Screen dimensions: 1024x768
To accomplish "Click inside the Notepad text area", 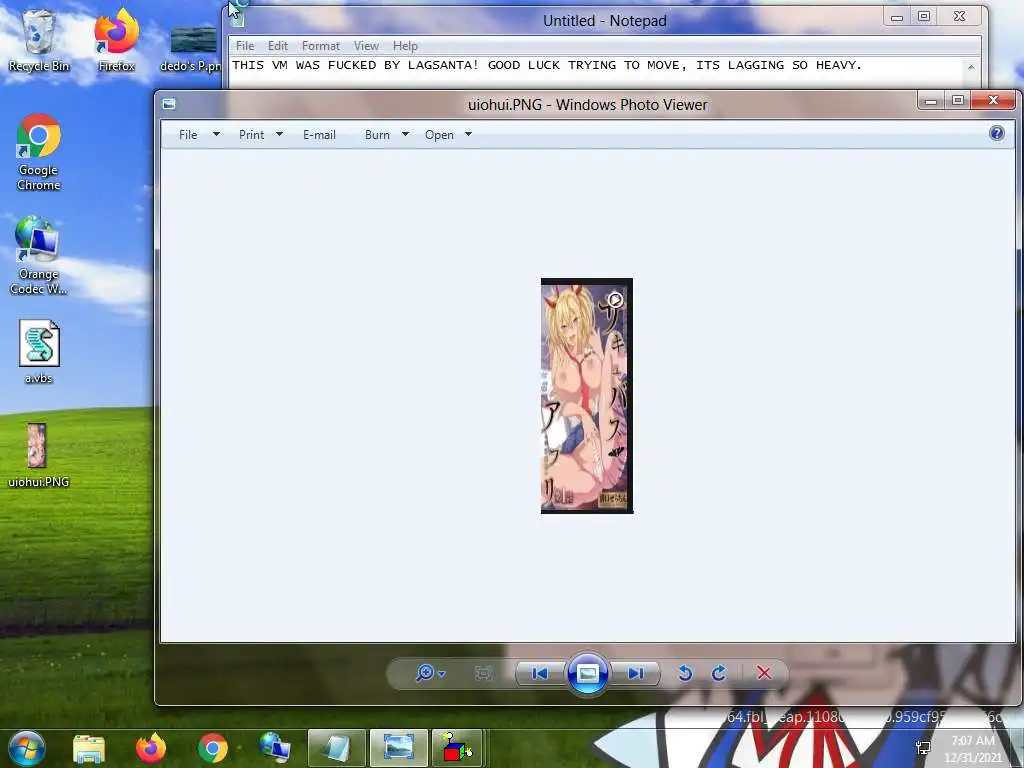I will (596, 72).
